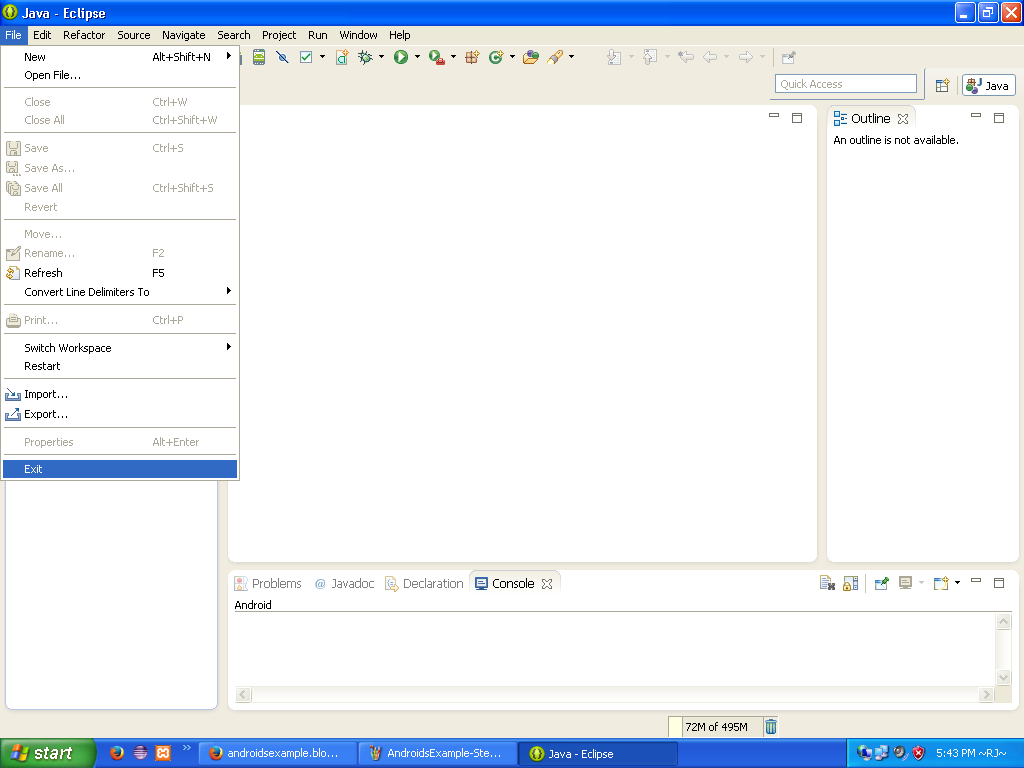Expand the Switch Workspace submenu

pyautogui.click(x=120, y=348)
